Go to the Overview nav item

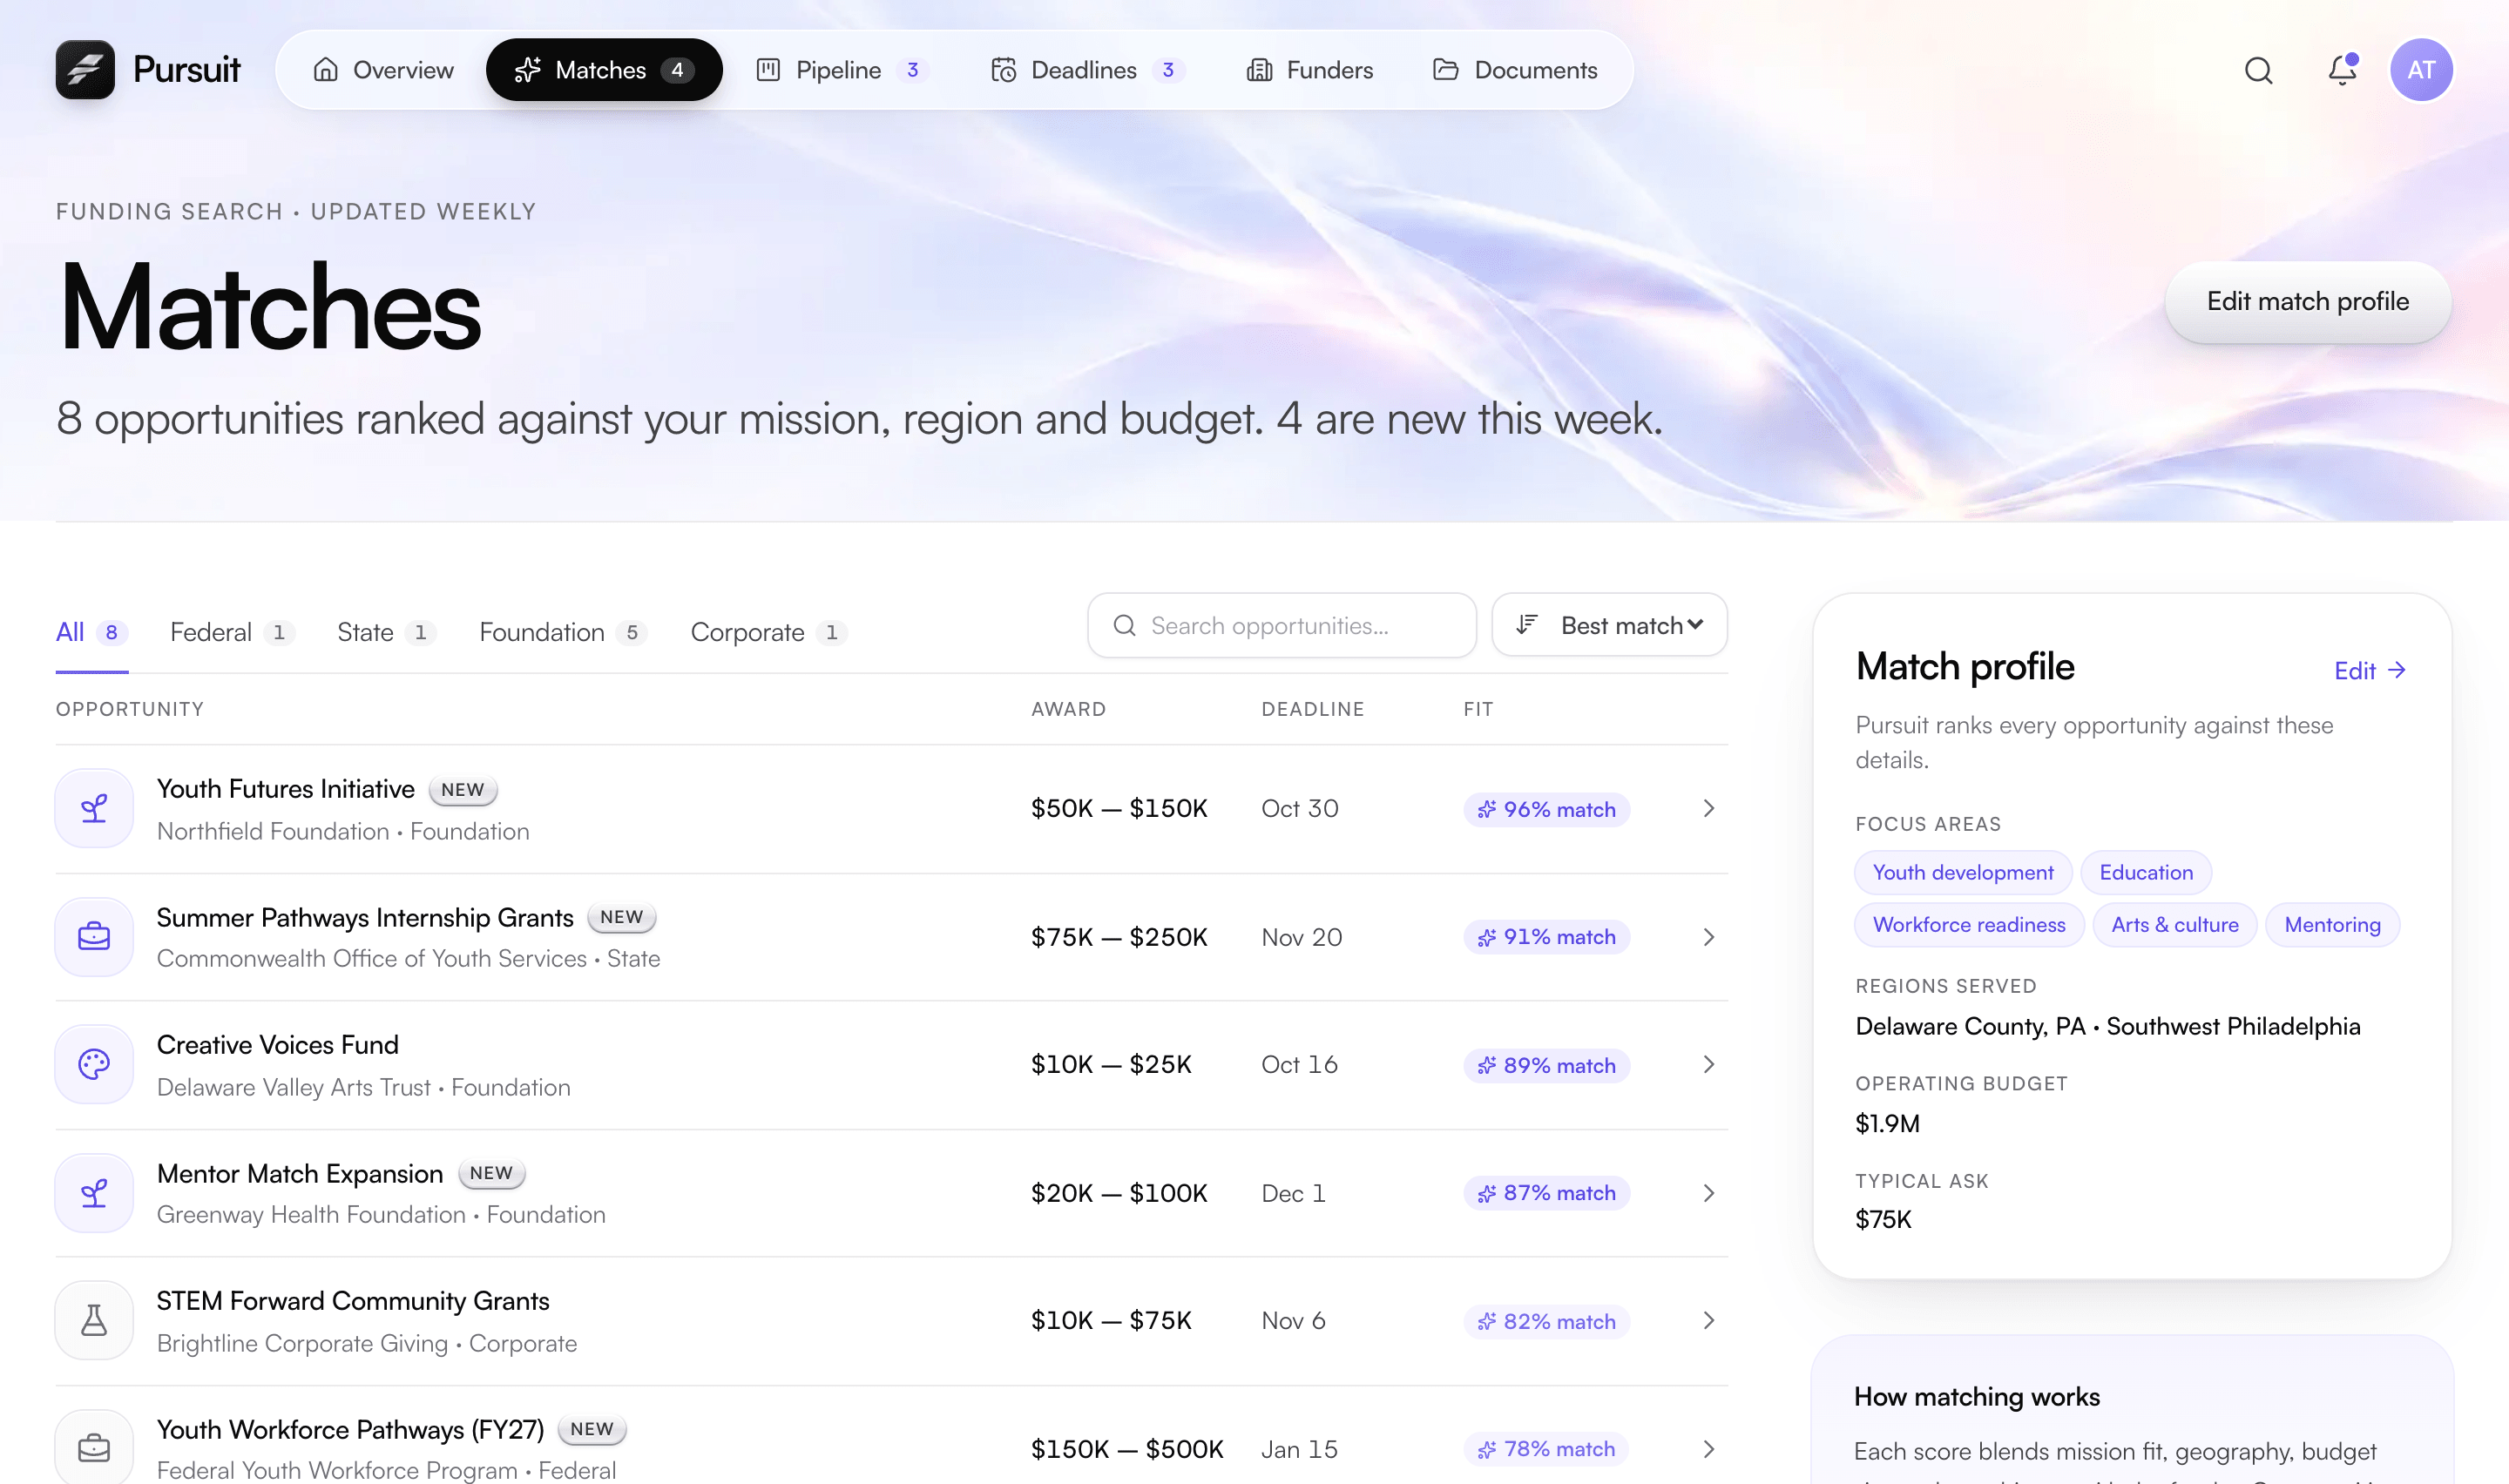click(x=383, y=70)
